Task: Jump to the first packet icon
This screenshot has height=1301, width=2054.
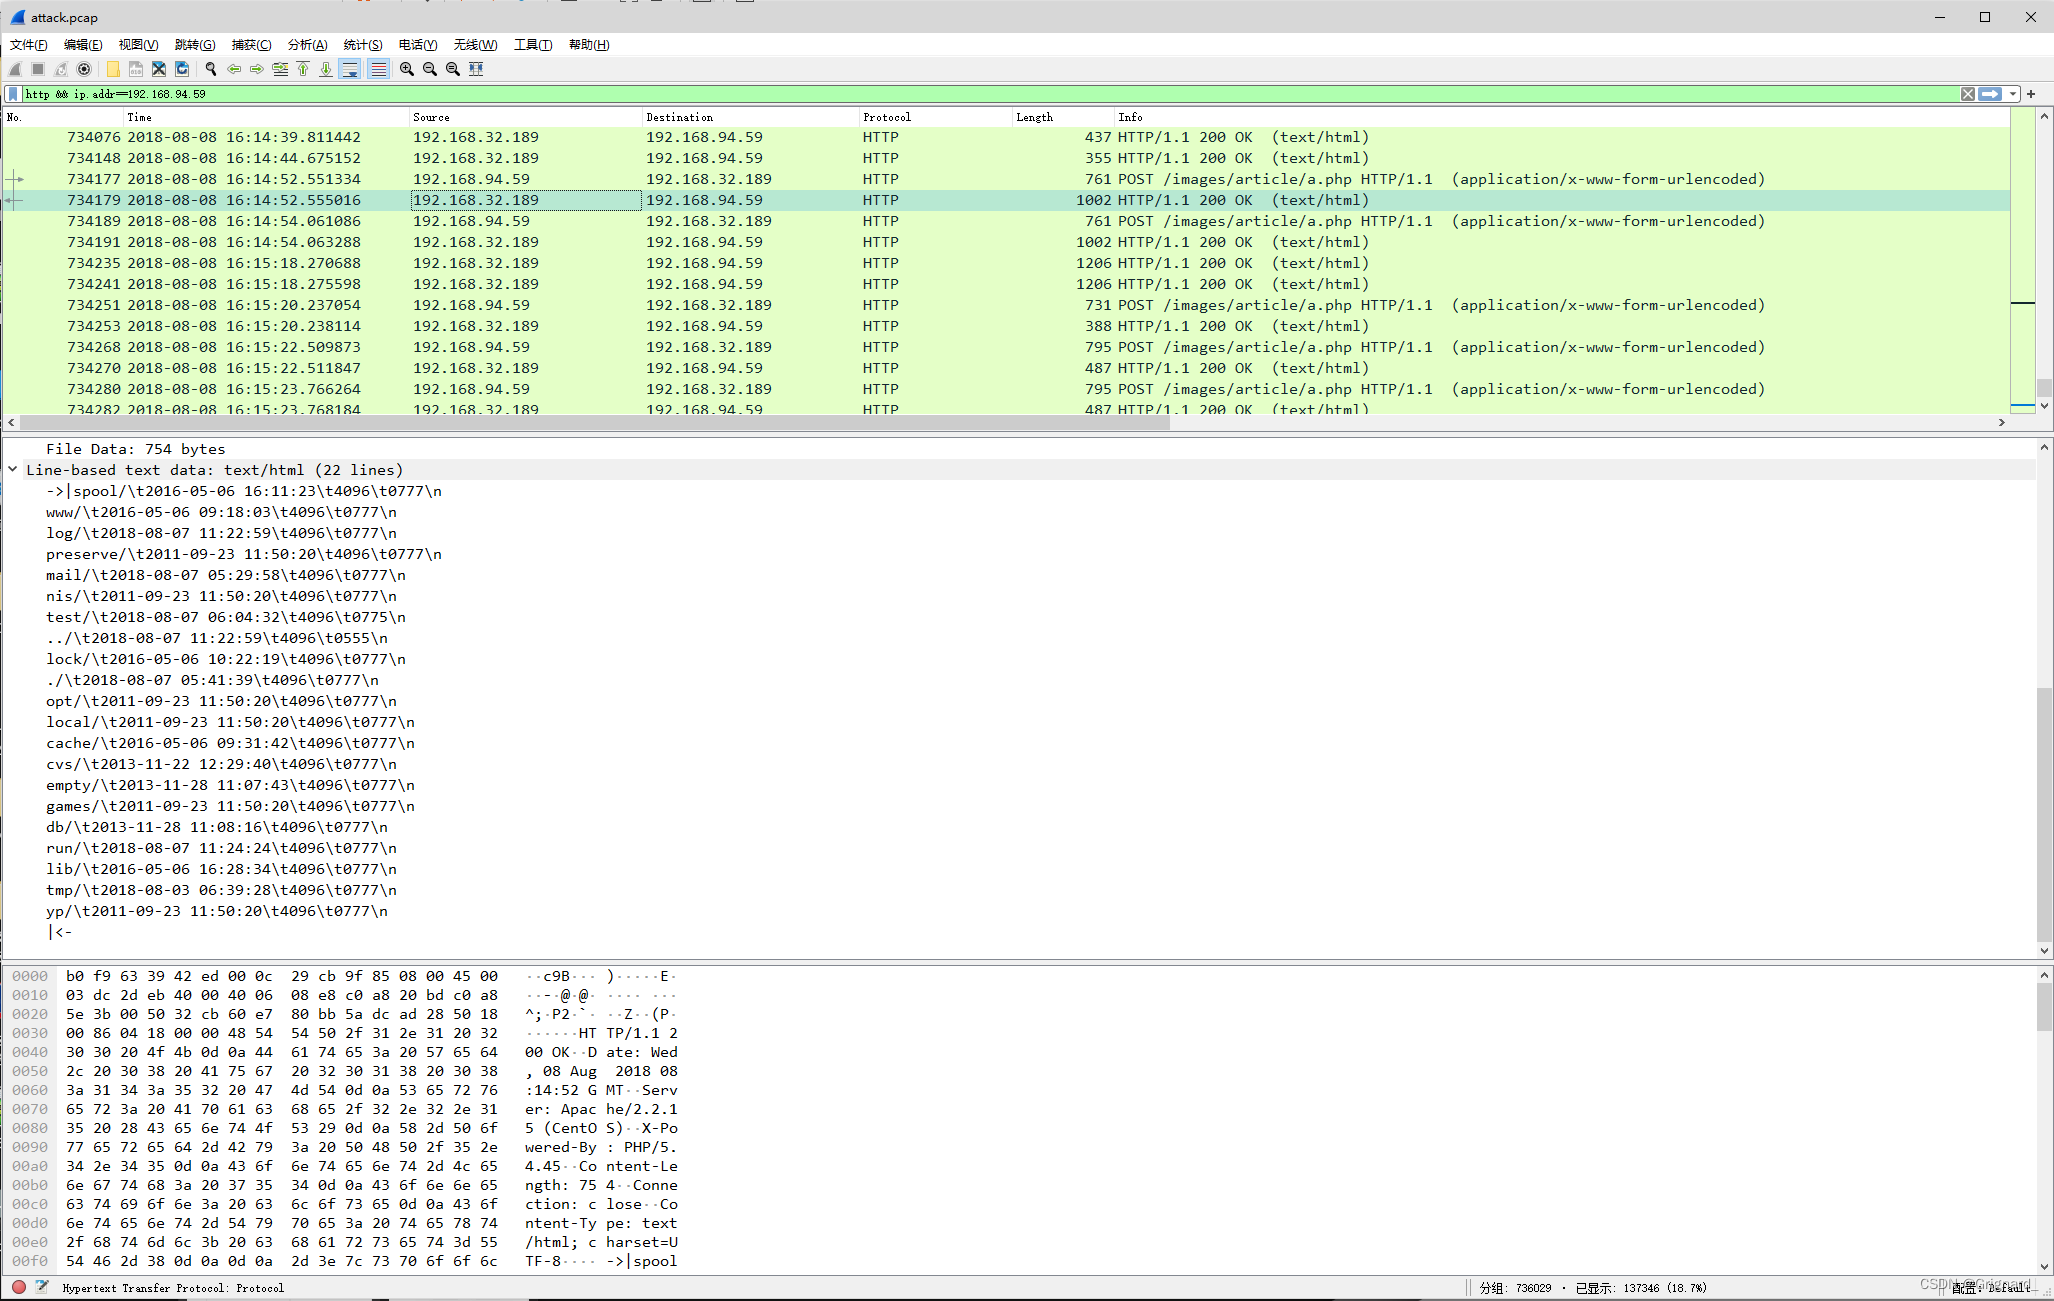Action: click(303, 69)
